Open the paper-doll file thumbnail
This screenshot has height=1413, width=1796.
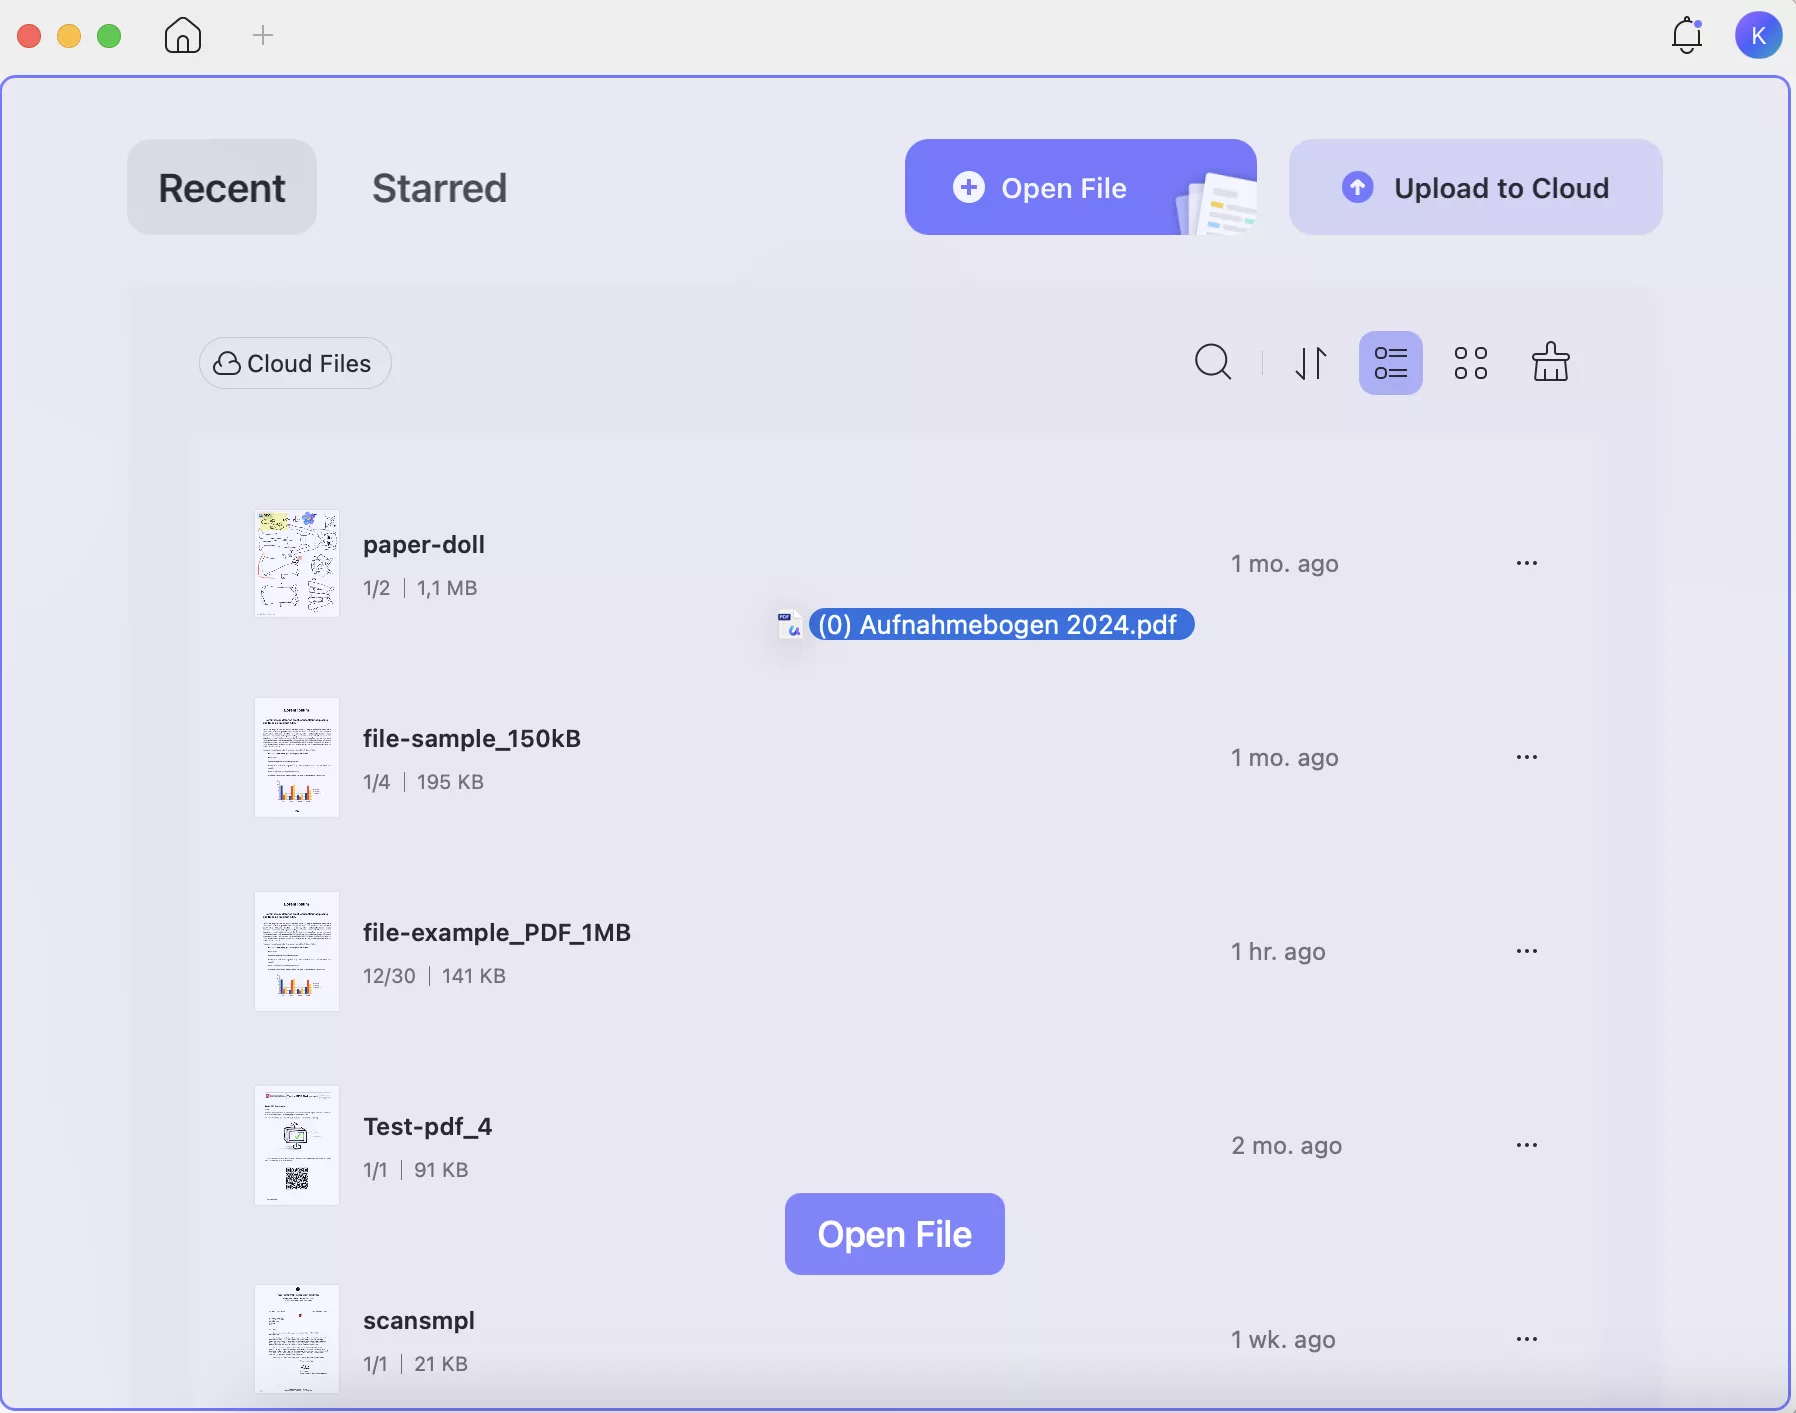click(x=296, y=563)
